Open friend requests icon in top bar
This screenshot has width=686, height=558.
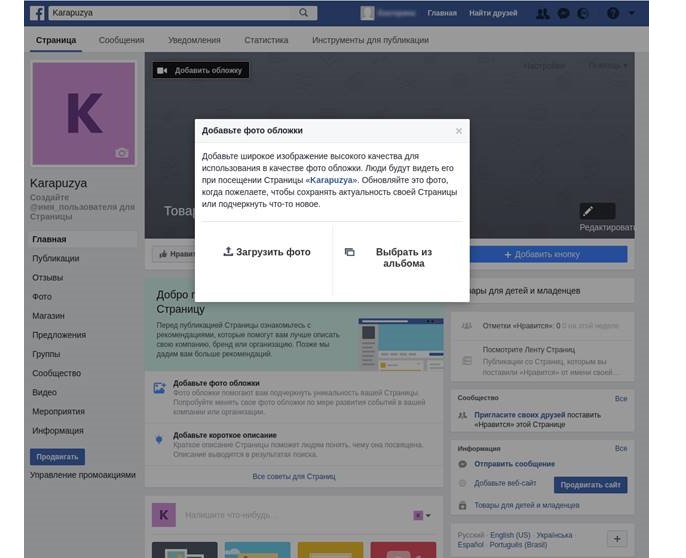(x=542, y=13)
